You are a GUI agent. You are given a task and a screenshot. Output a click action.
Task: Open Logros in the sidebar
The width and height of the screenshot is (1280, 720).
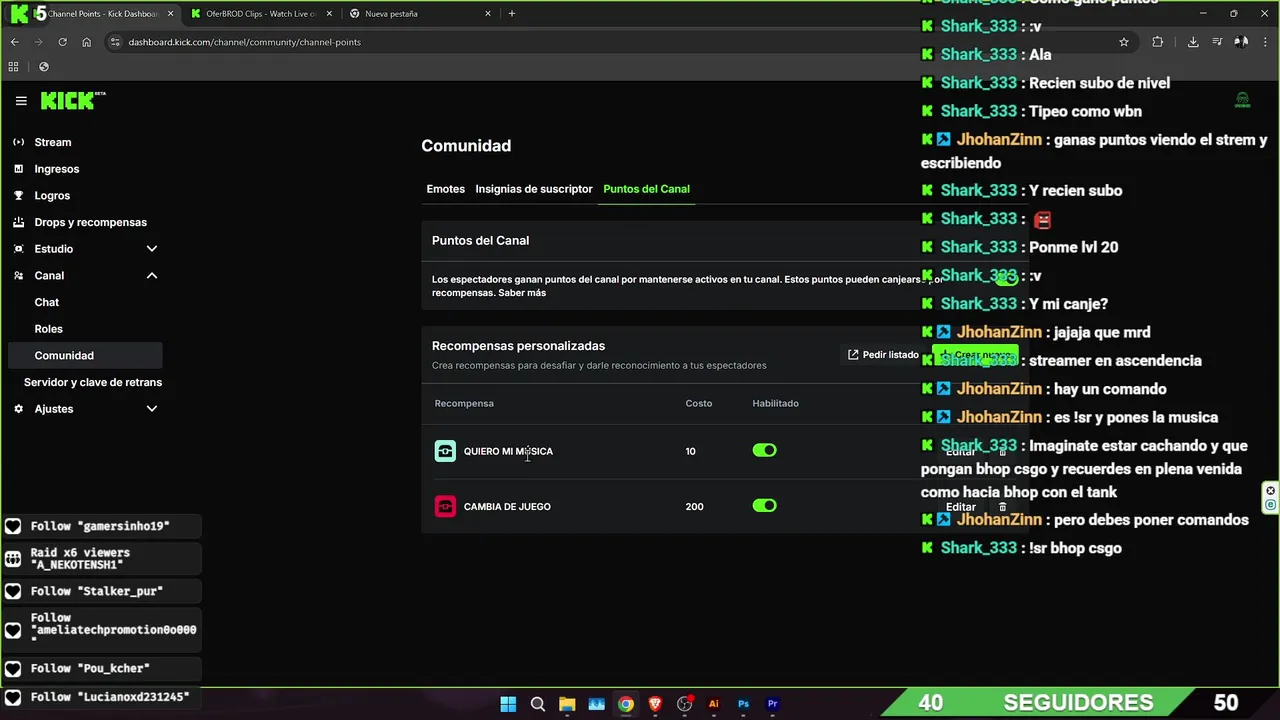[x=52, y=196]
